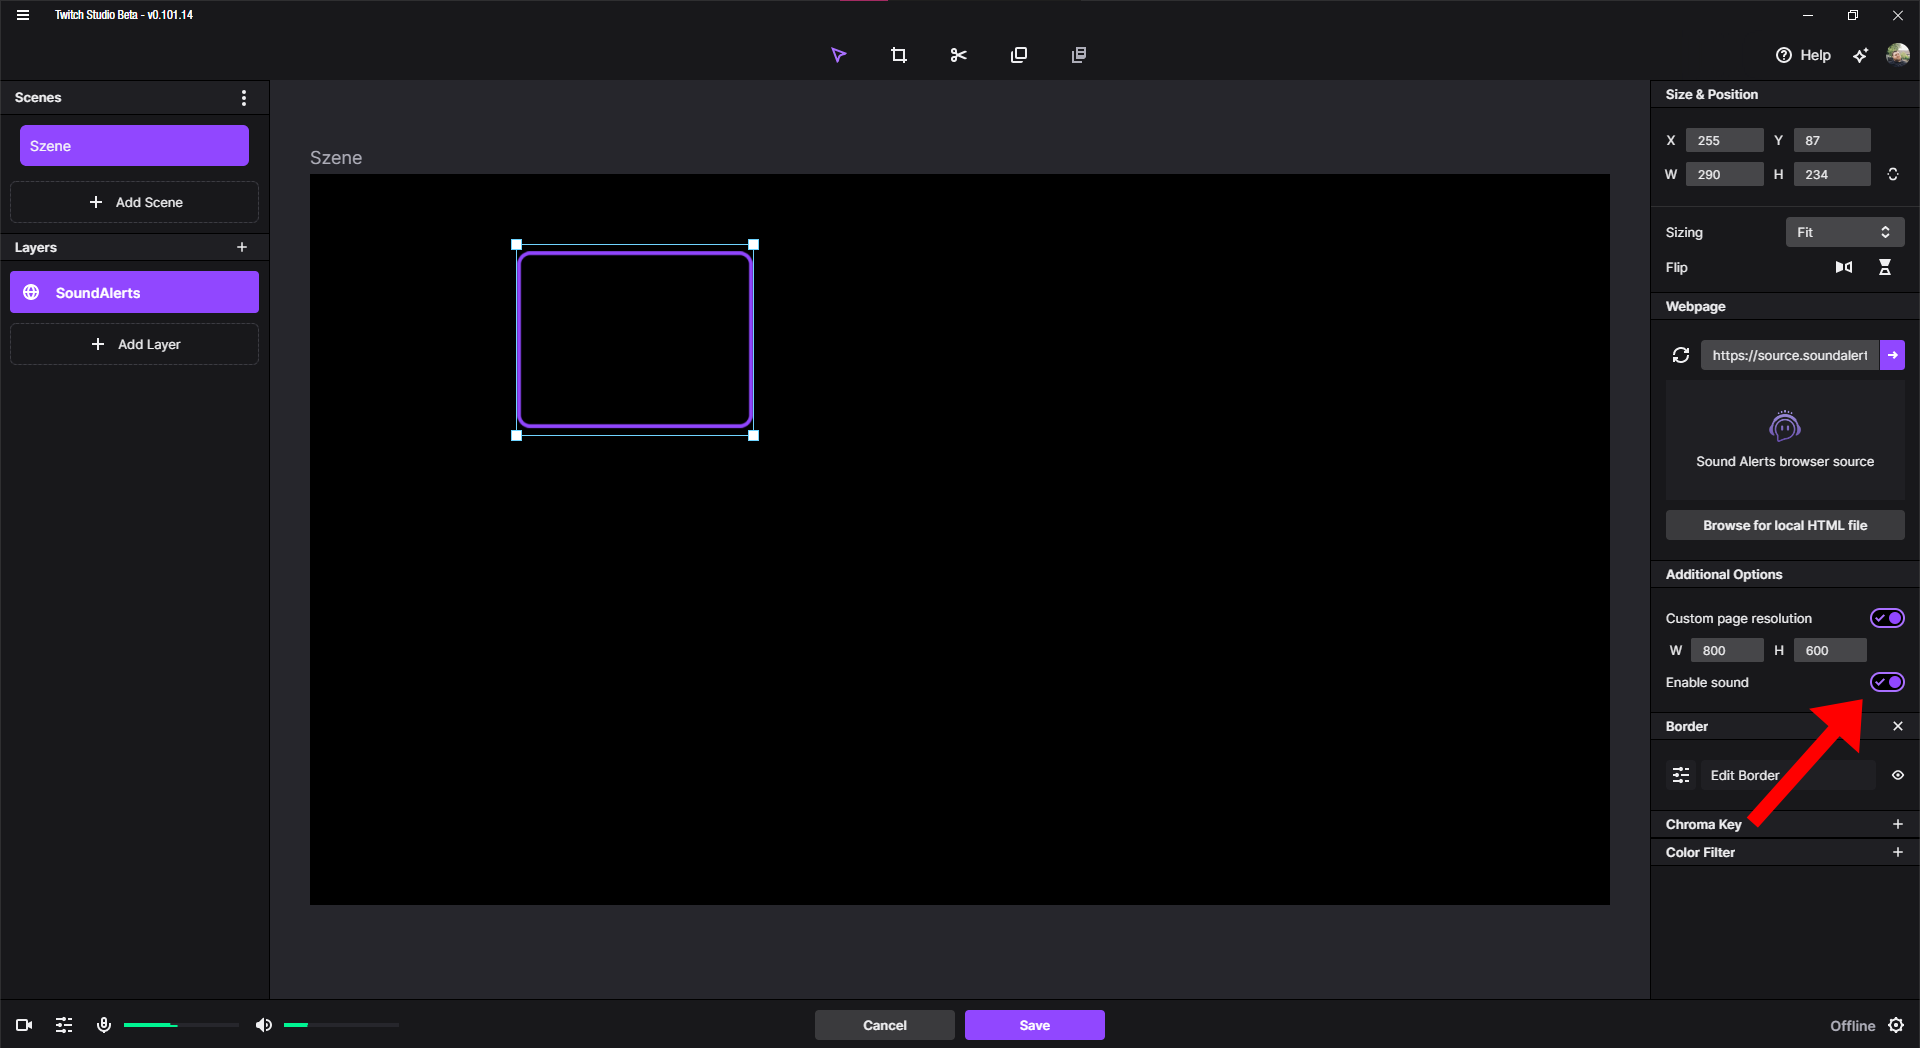Viewport: 1920px width, 1048px height.
Task: Click the Additional Options header
Action: (x=1724, y=574)
